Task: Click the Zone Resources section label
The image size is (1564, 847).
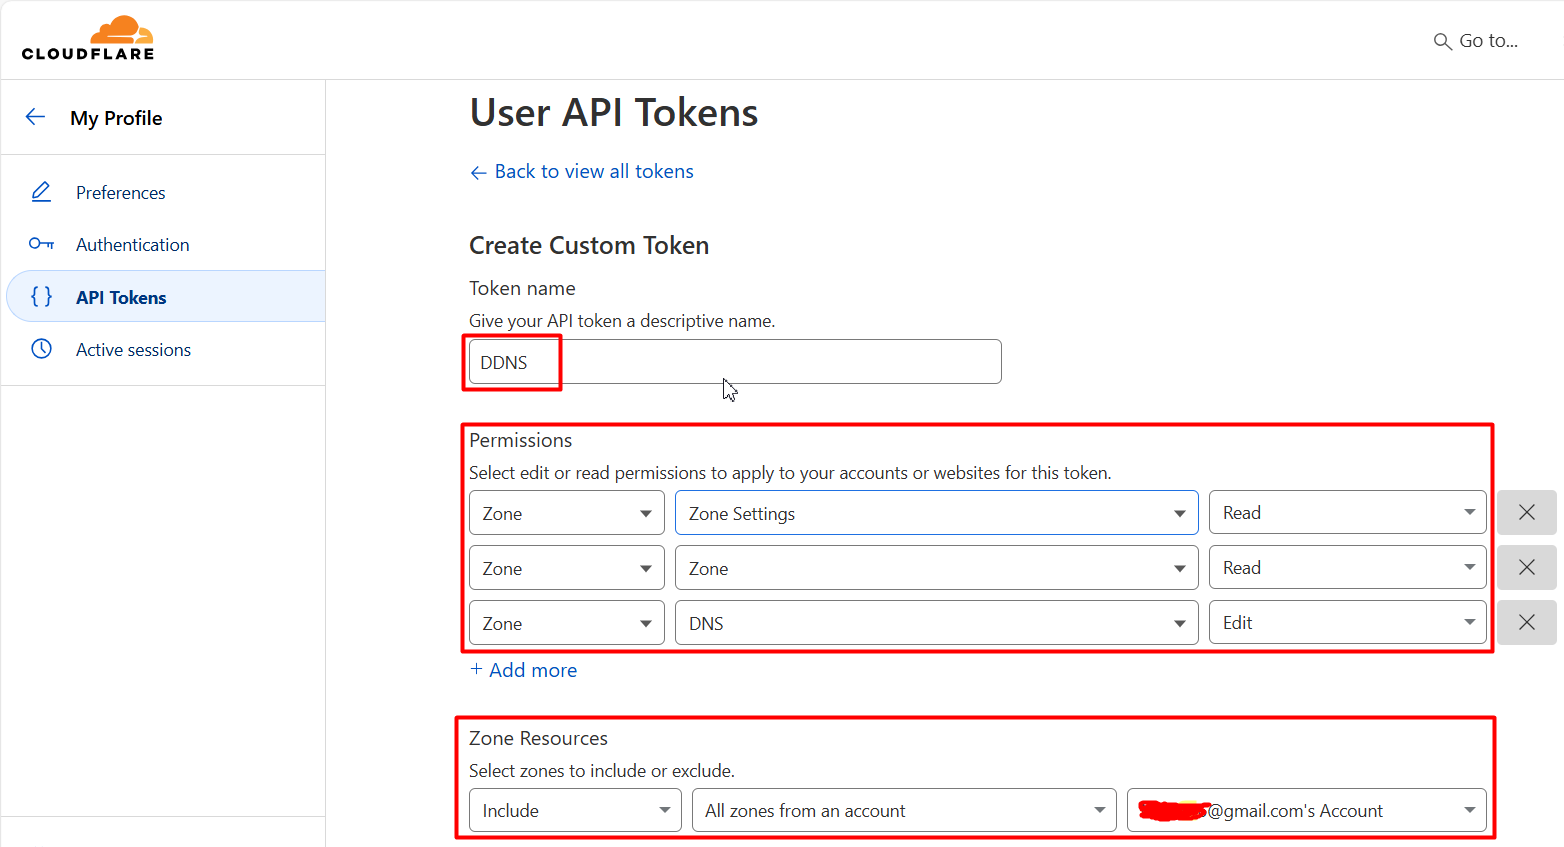Action: click(538, 739)
